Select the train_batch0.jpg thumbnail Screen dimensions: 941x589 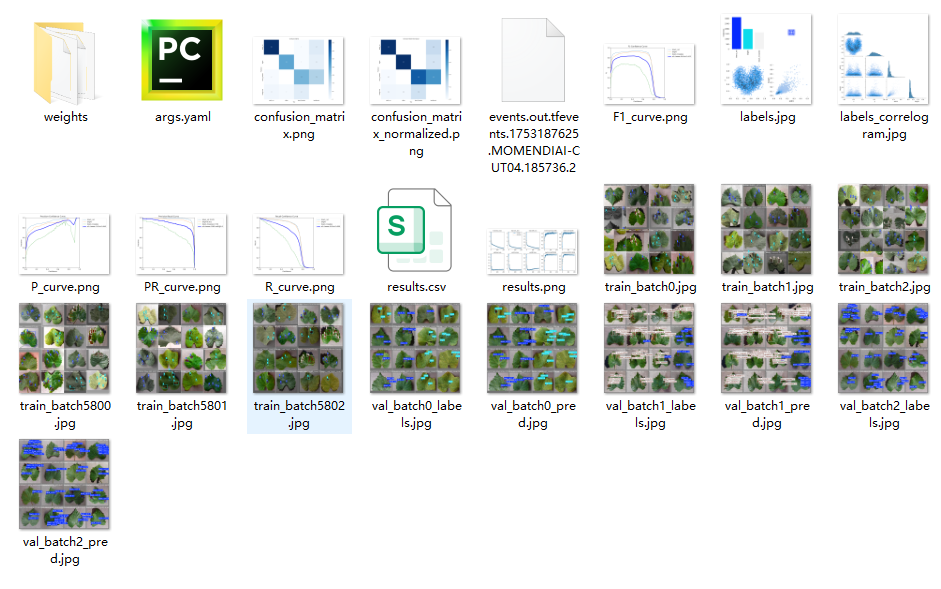tap(649, 229)
